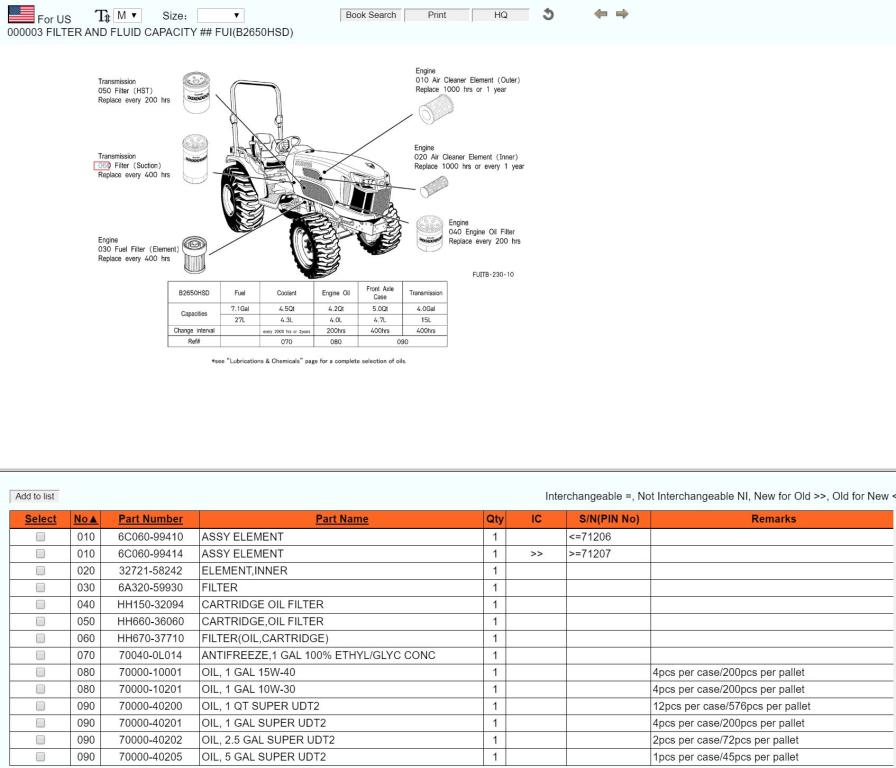Image resolution: width=896 pixels, height=768 pixels.
Task: Tick the checkbox for 70000-40202
Action: 41,739
